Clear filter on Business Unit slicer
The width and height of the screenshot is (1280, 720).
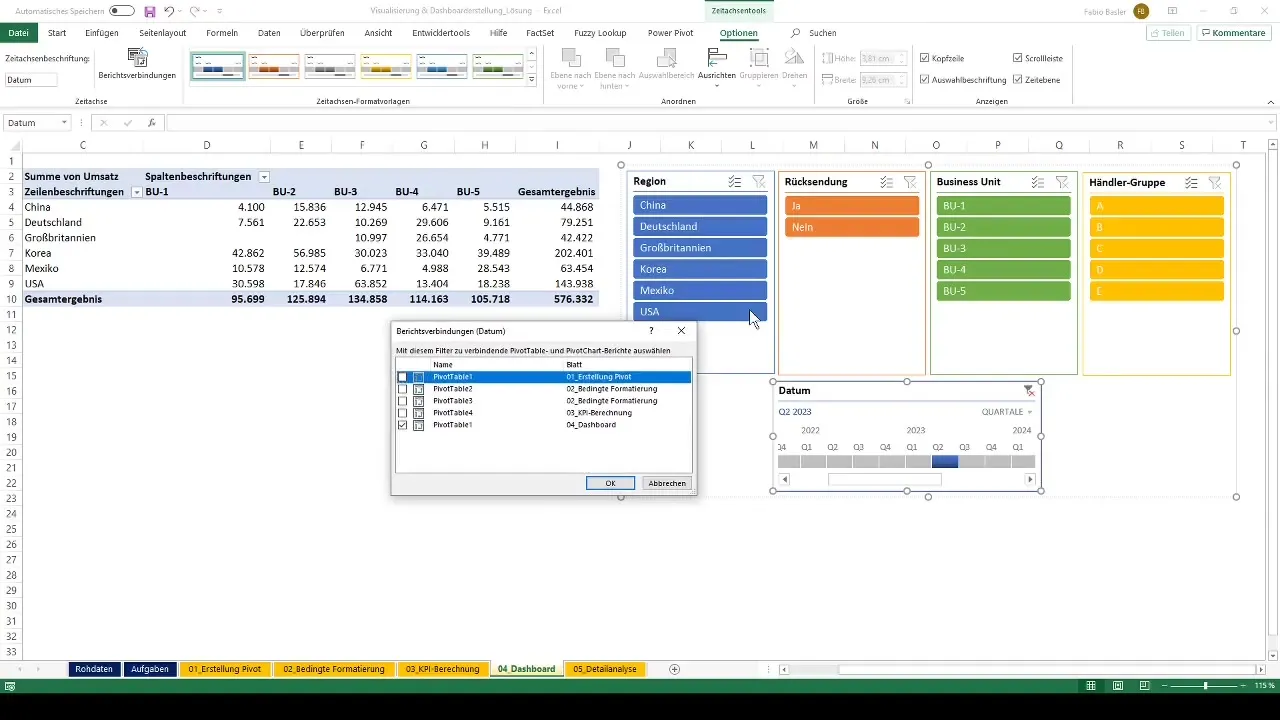[1062, 182]
